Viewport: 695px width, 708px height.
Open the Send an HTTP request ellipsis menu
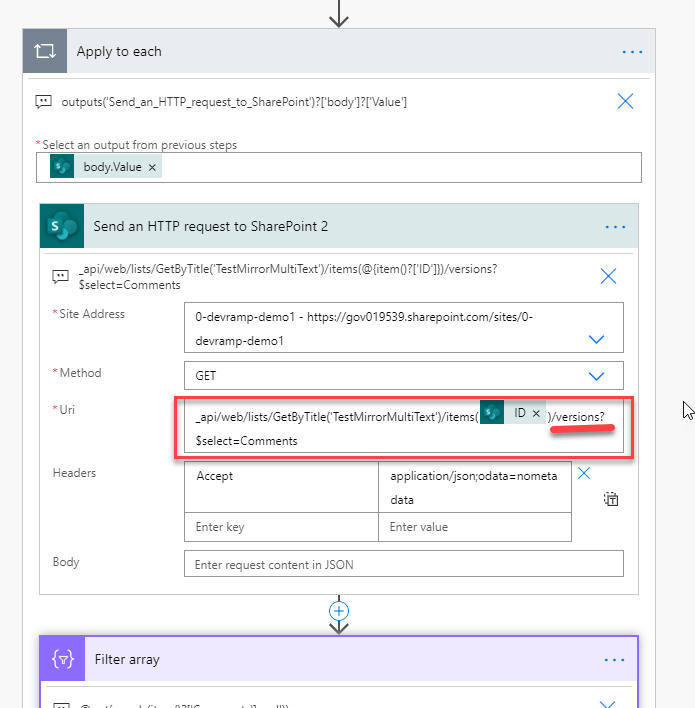[615, 227]
